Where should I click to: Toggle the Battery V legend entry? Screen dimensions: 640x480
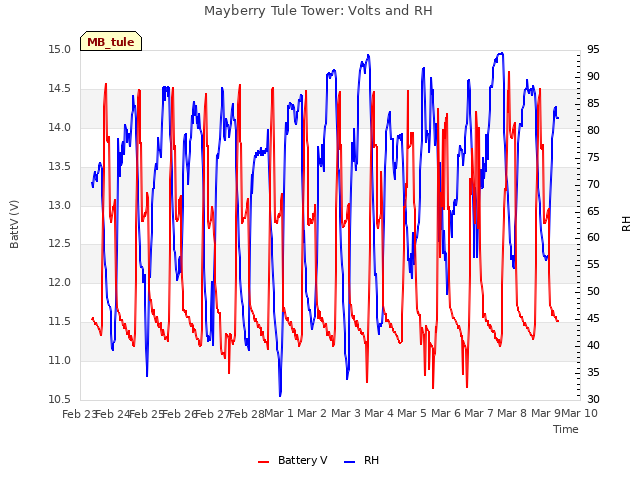click(x=293, y=460)
